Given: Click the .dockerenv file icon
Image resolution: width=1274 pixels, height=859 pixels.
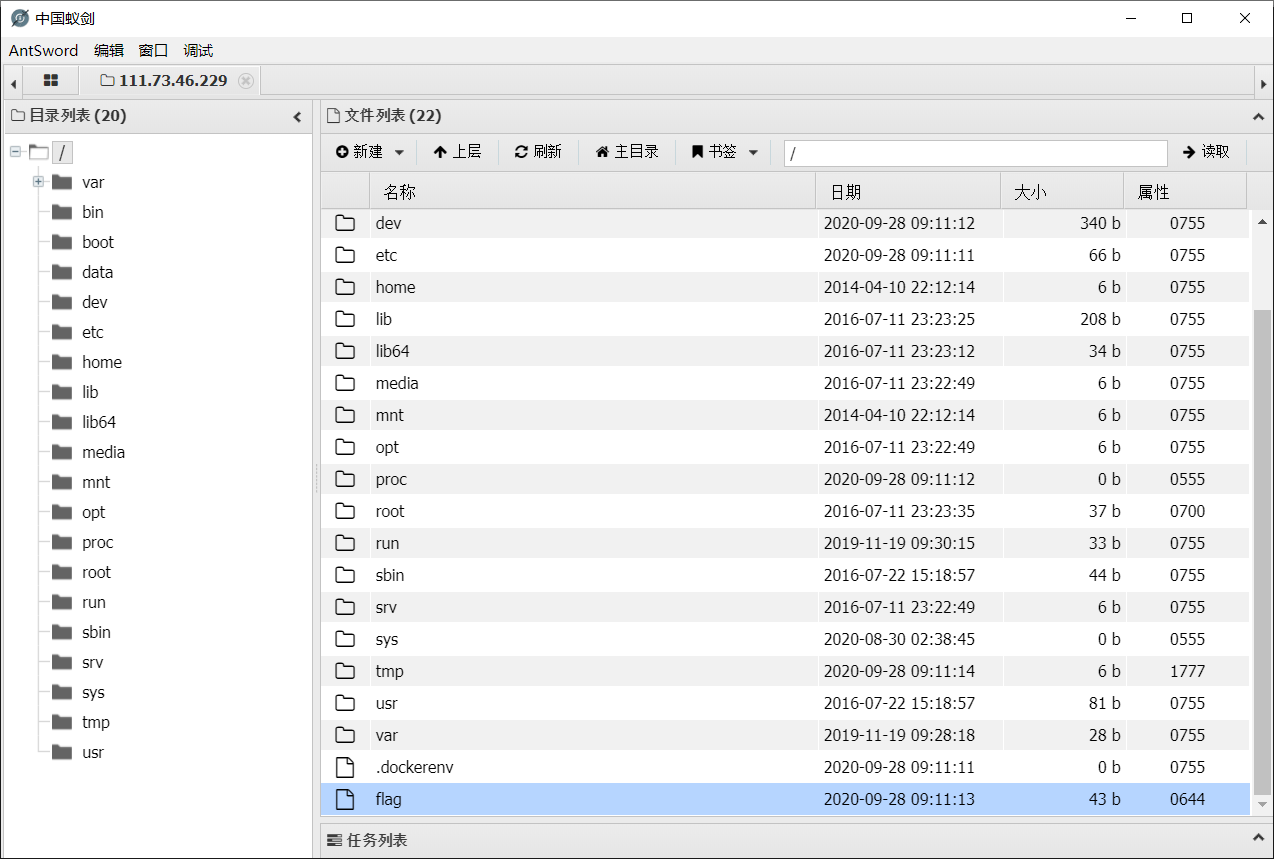Looking at the screenshot, I should coord(345,767).
